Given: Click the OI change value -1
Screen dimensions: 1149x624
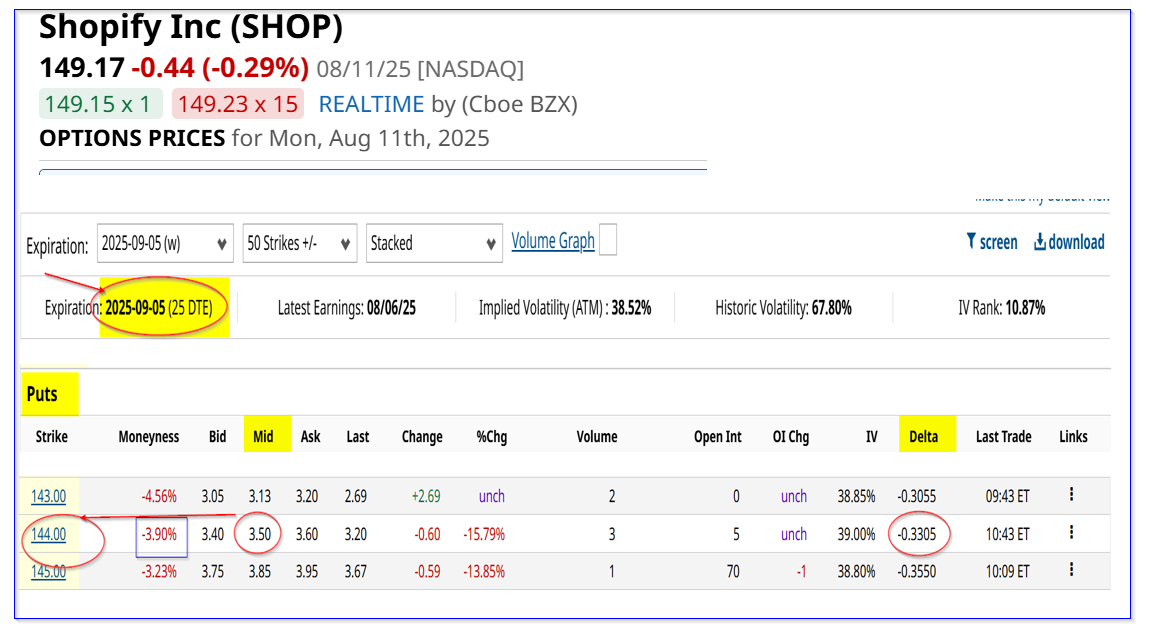Looking at the screenshot, I should [x=801, y=571].
